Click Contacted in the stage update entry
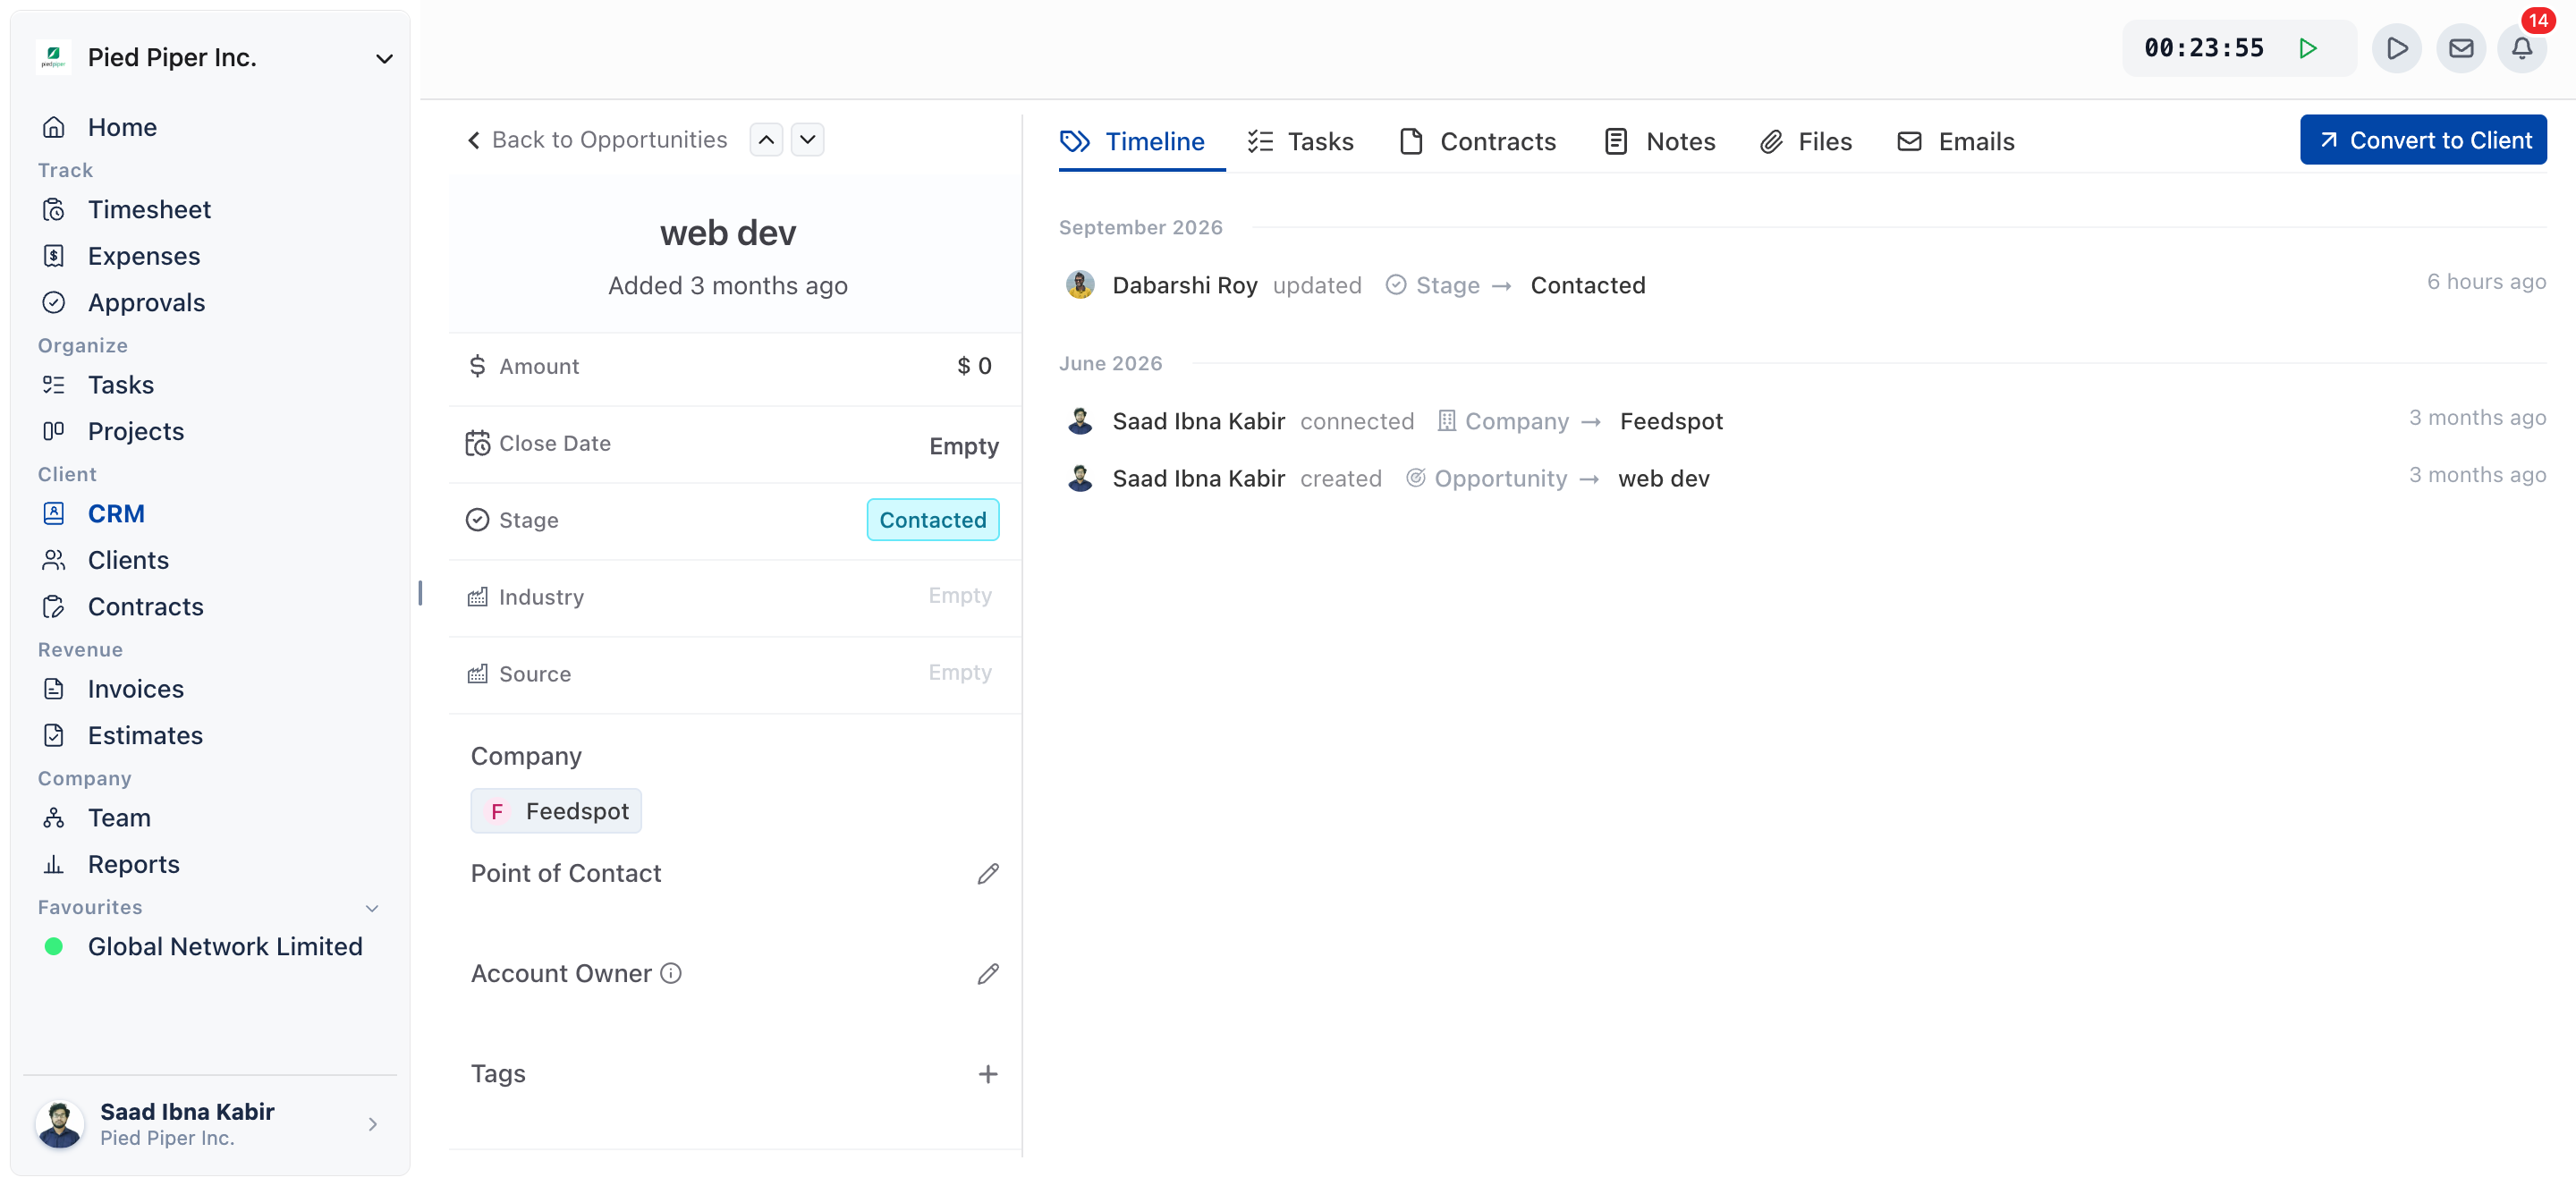 1587,285
